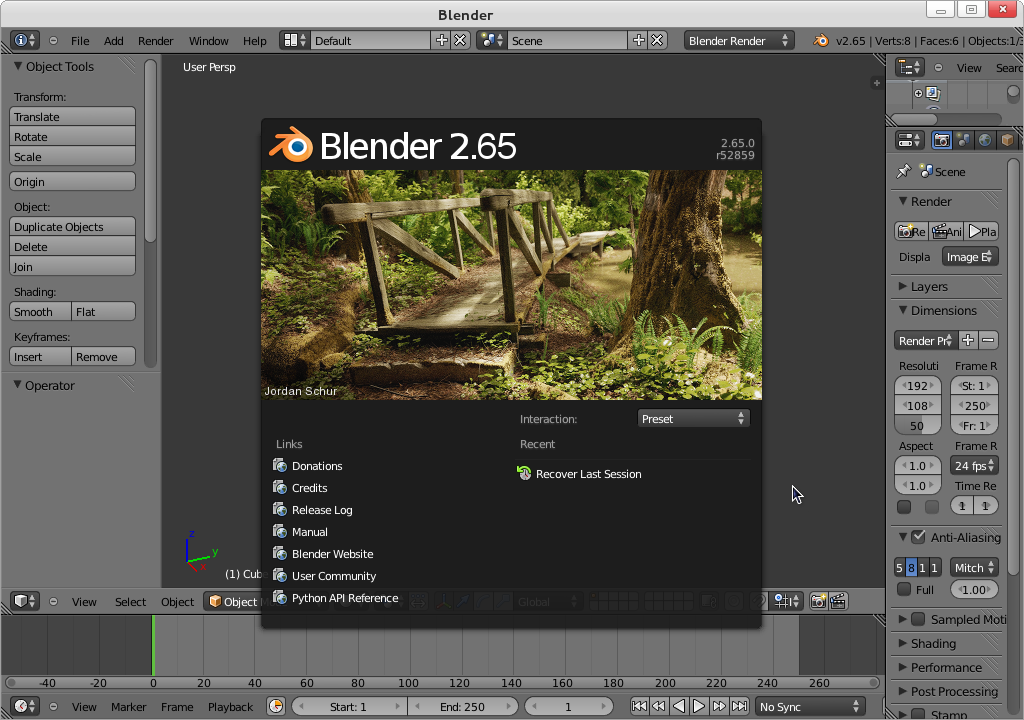Image resolution: width=1024 pixels, height=720 pixels.
Task: Toggle the Sampled Motion Blur checkbox
Action: 919,620
